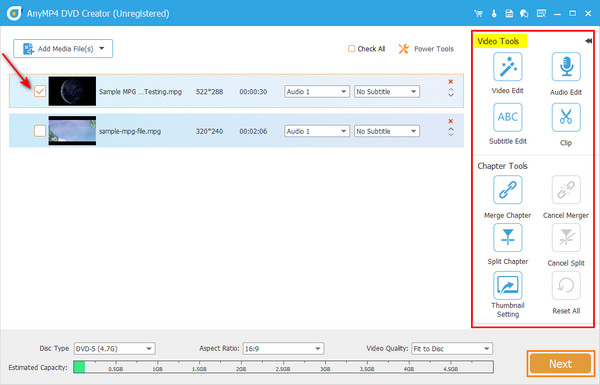Click the file name 'sample-mpg-file.mpg'
600x385 pixels.
click(130, 131)
